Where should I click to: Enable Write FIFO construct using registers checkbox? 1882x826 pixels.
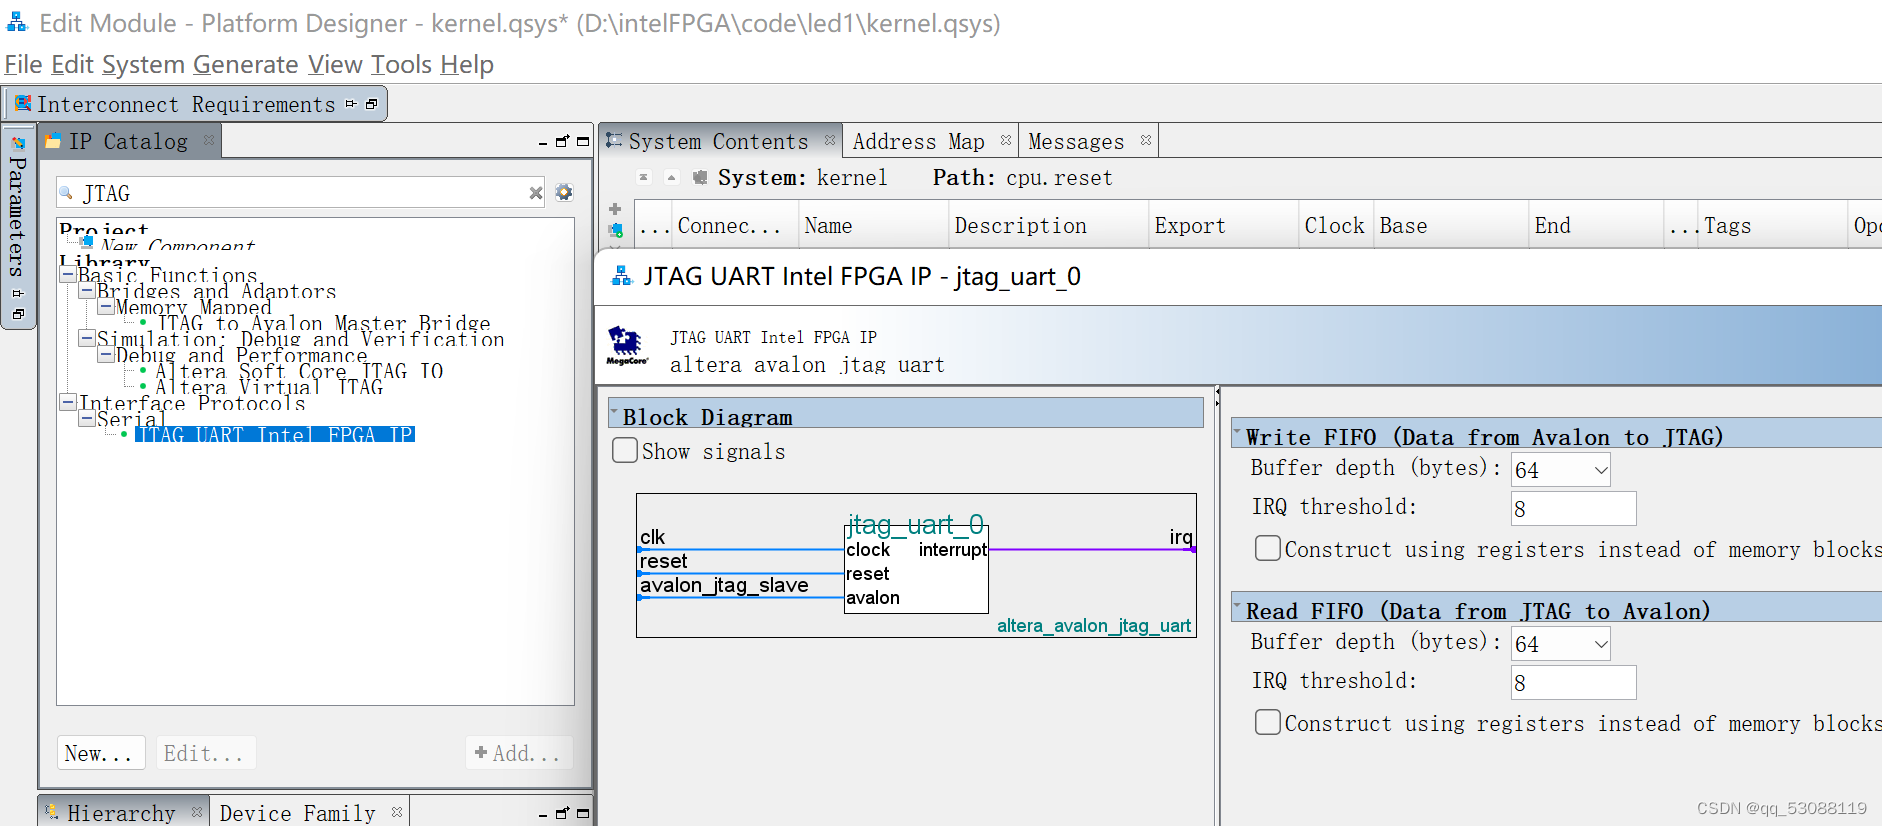pyautogui.click(x=1268, y=548)
